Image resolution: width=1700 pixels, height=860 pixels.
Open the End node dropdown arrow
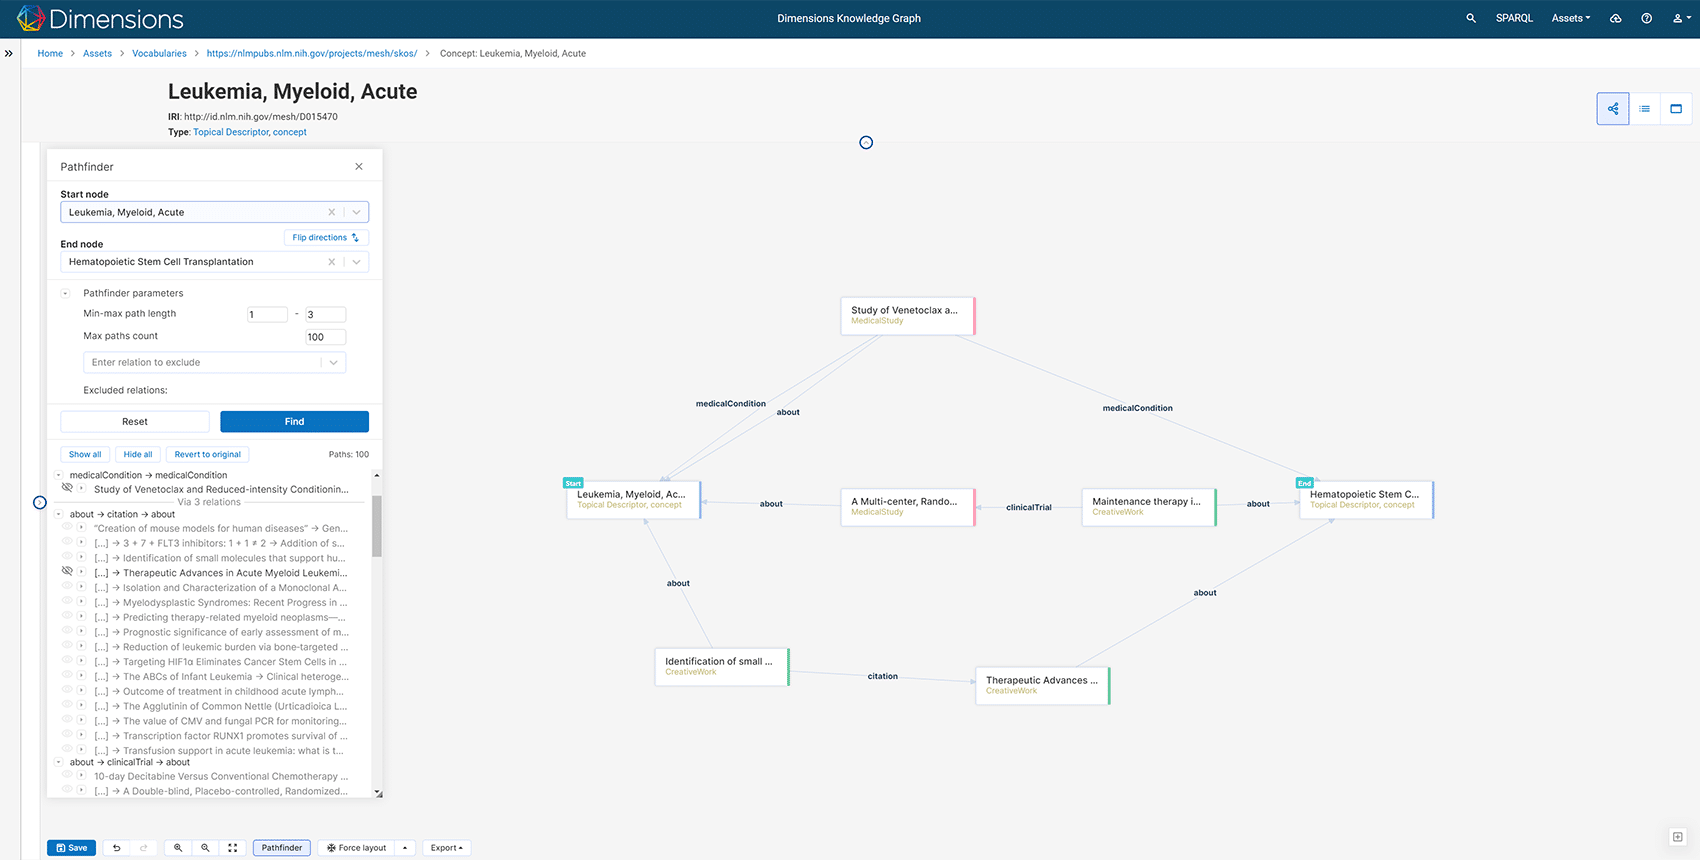point(357,262)
